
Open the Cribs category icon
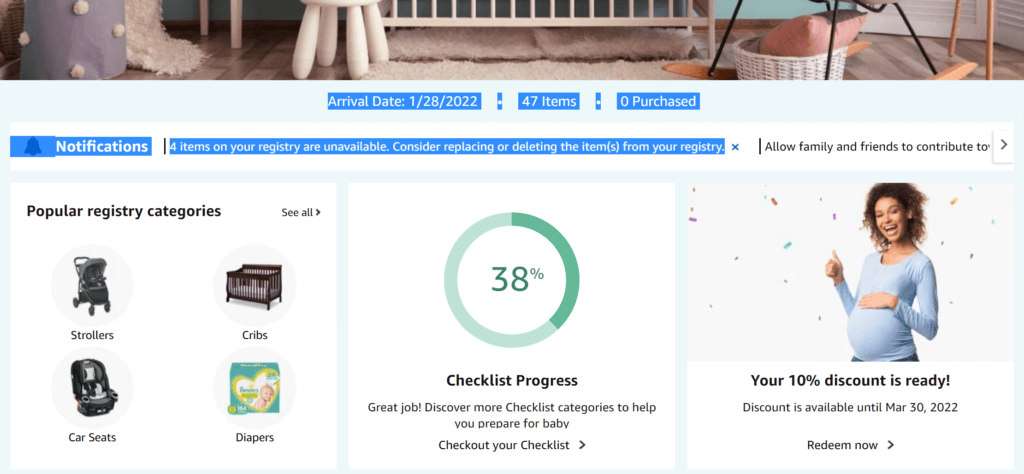[254, 285]
